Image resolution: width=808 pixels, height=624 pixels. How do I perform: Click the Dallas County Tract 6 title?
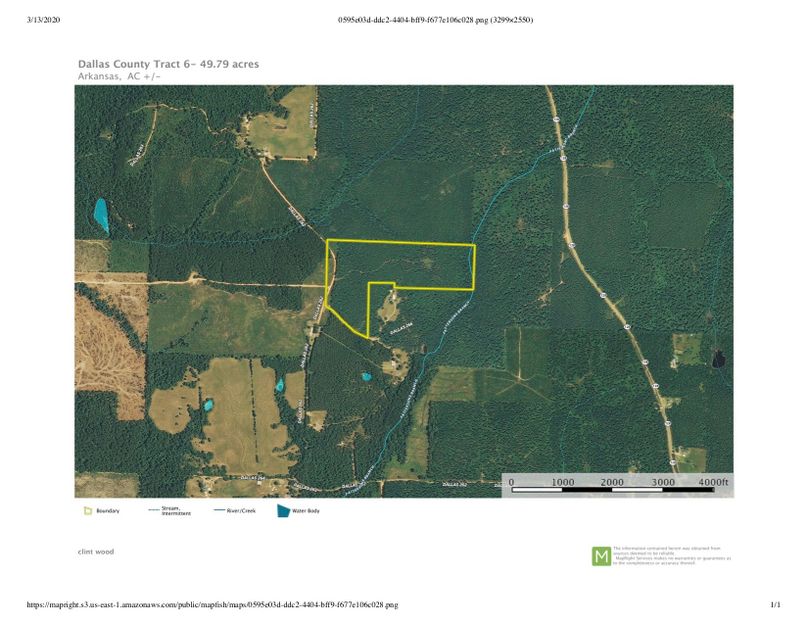168,63
